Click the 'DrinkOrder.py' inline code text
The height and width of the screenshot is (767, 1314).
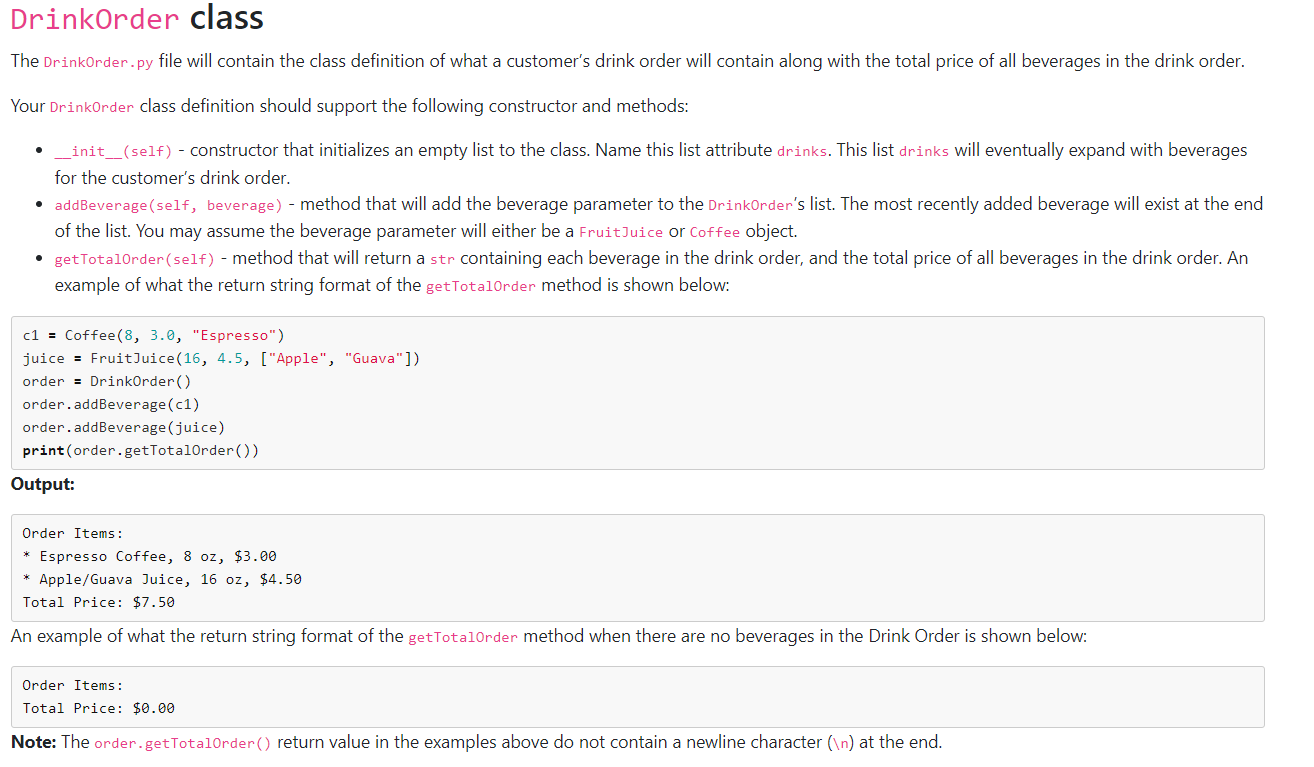coord(99,62)
